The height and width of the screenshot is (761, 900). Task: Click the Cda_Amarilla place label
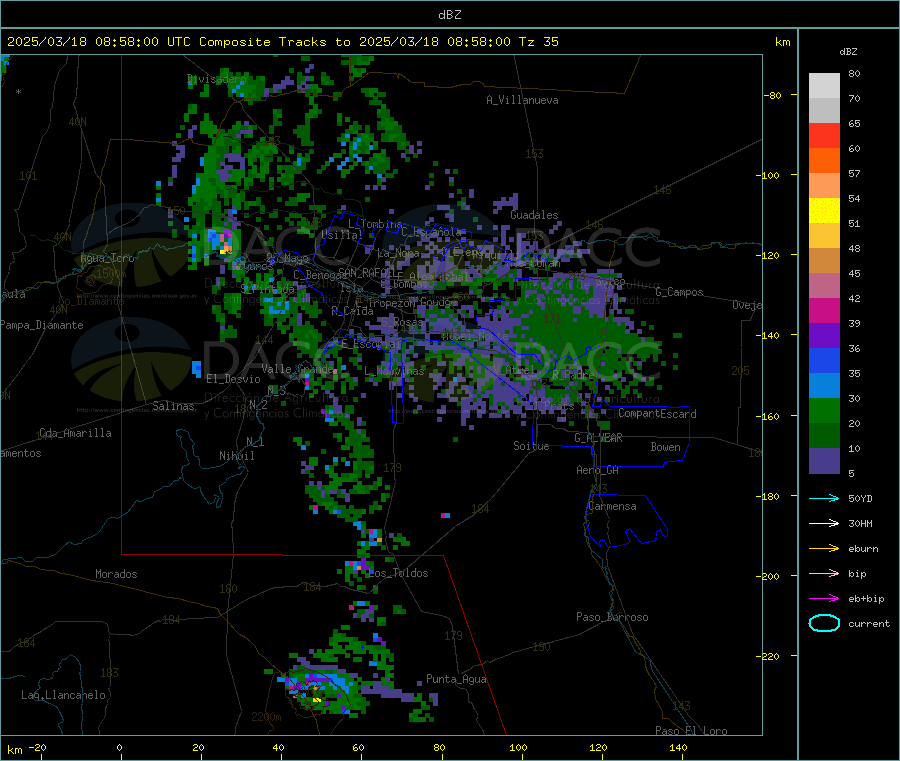75,433
